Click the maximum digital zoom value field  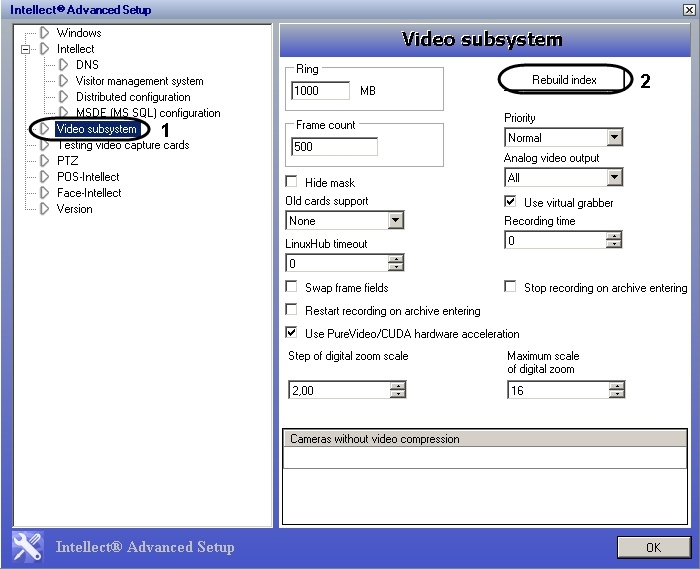pos(558,390)
